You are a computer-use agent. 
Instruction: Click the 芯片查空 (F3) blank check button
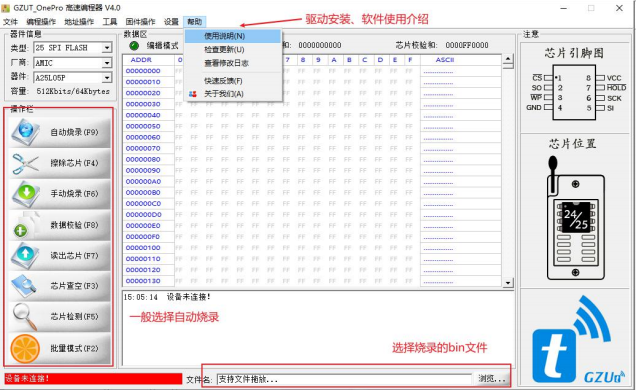click(60, 286)
